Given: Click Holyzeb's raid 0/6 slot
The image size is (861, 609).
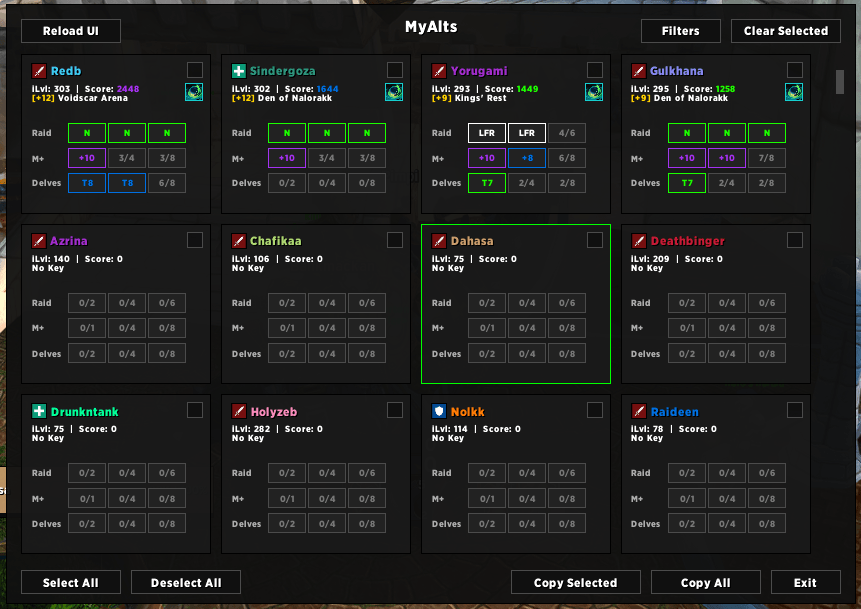Looking at the screenshot, I should (x=367, y=473).
